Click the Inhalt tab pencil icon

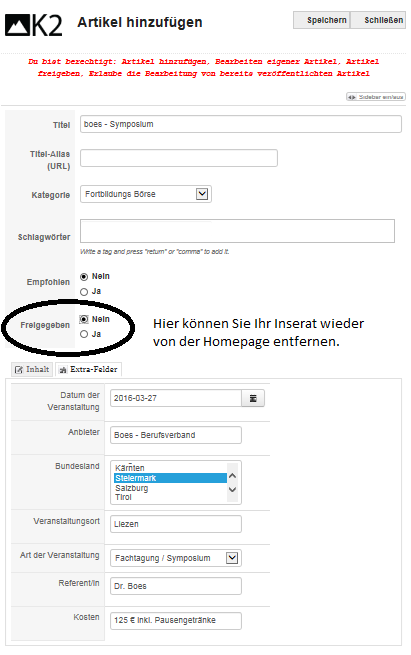pyautogui.click(x=19, y=370)
